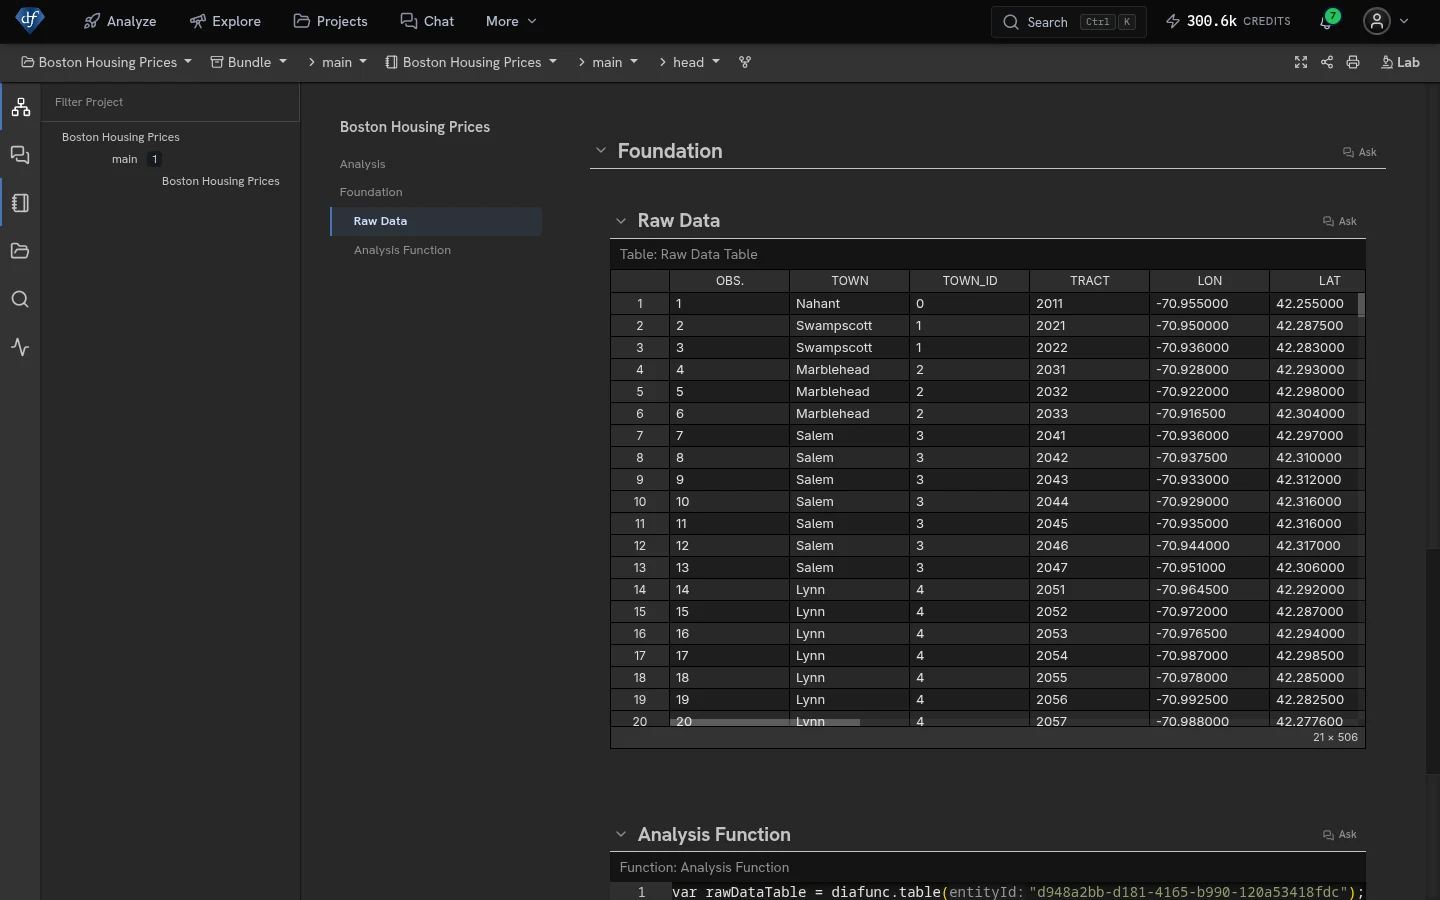Ask about the Analysis Function section
Viewport: 1440px width, 900px height.
pyautogui.click(x=1340, y=834)
